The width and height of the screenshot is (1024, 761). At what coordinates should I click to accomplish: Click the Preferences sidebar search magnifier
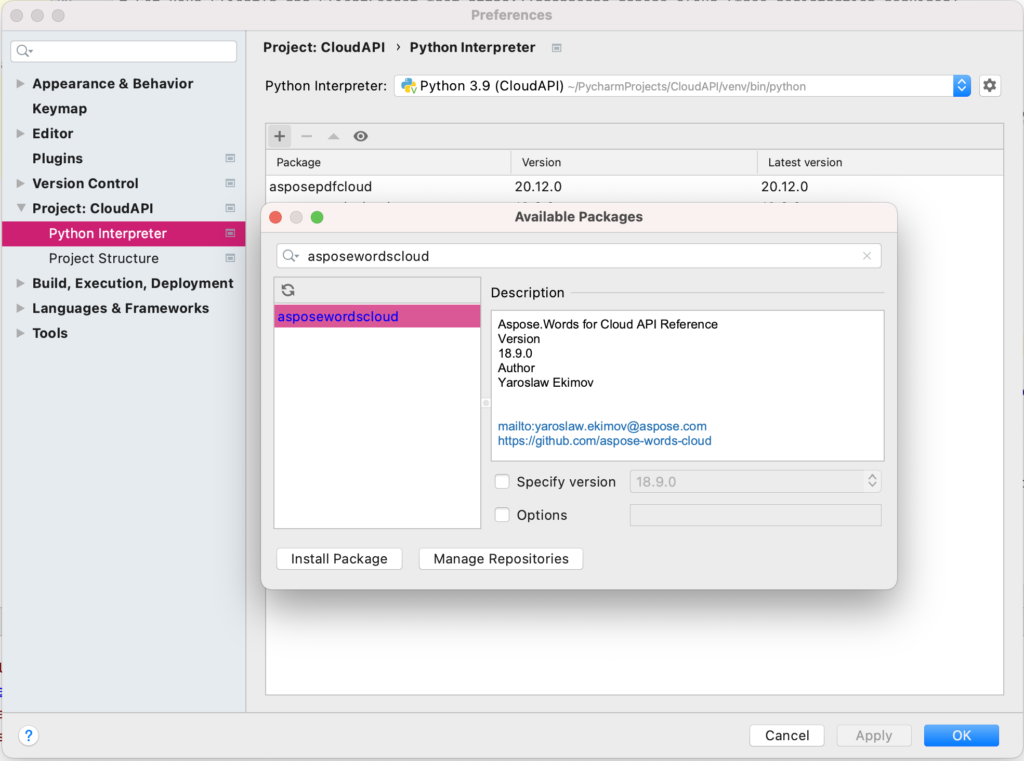point(24,51)
